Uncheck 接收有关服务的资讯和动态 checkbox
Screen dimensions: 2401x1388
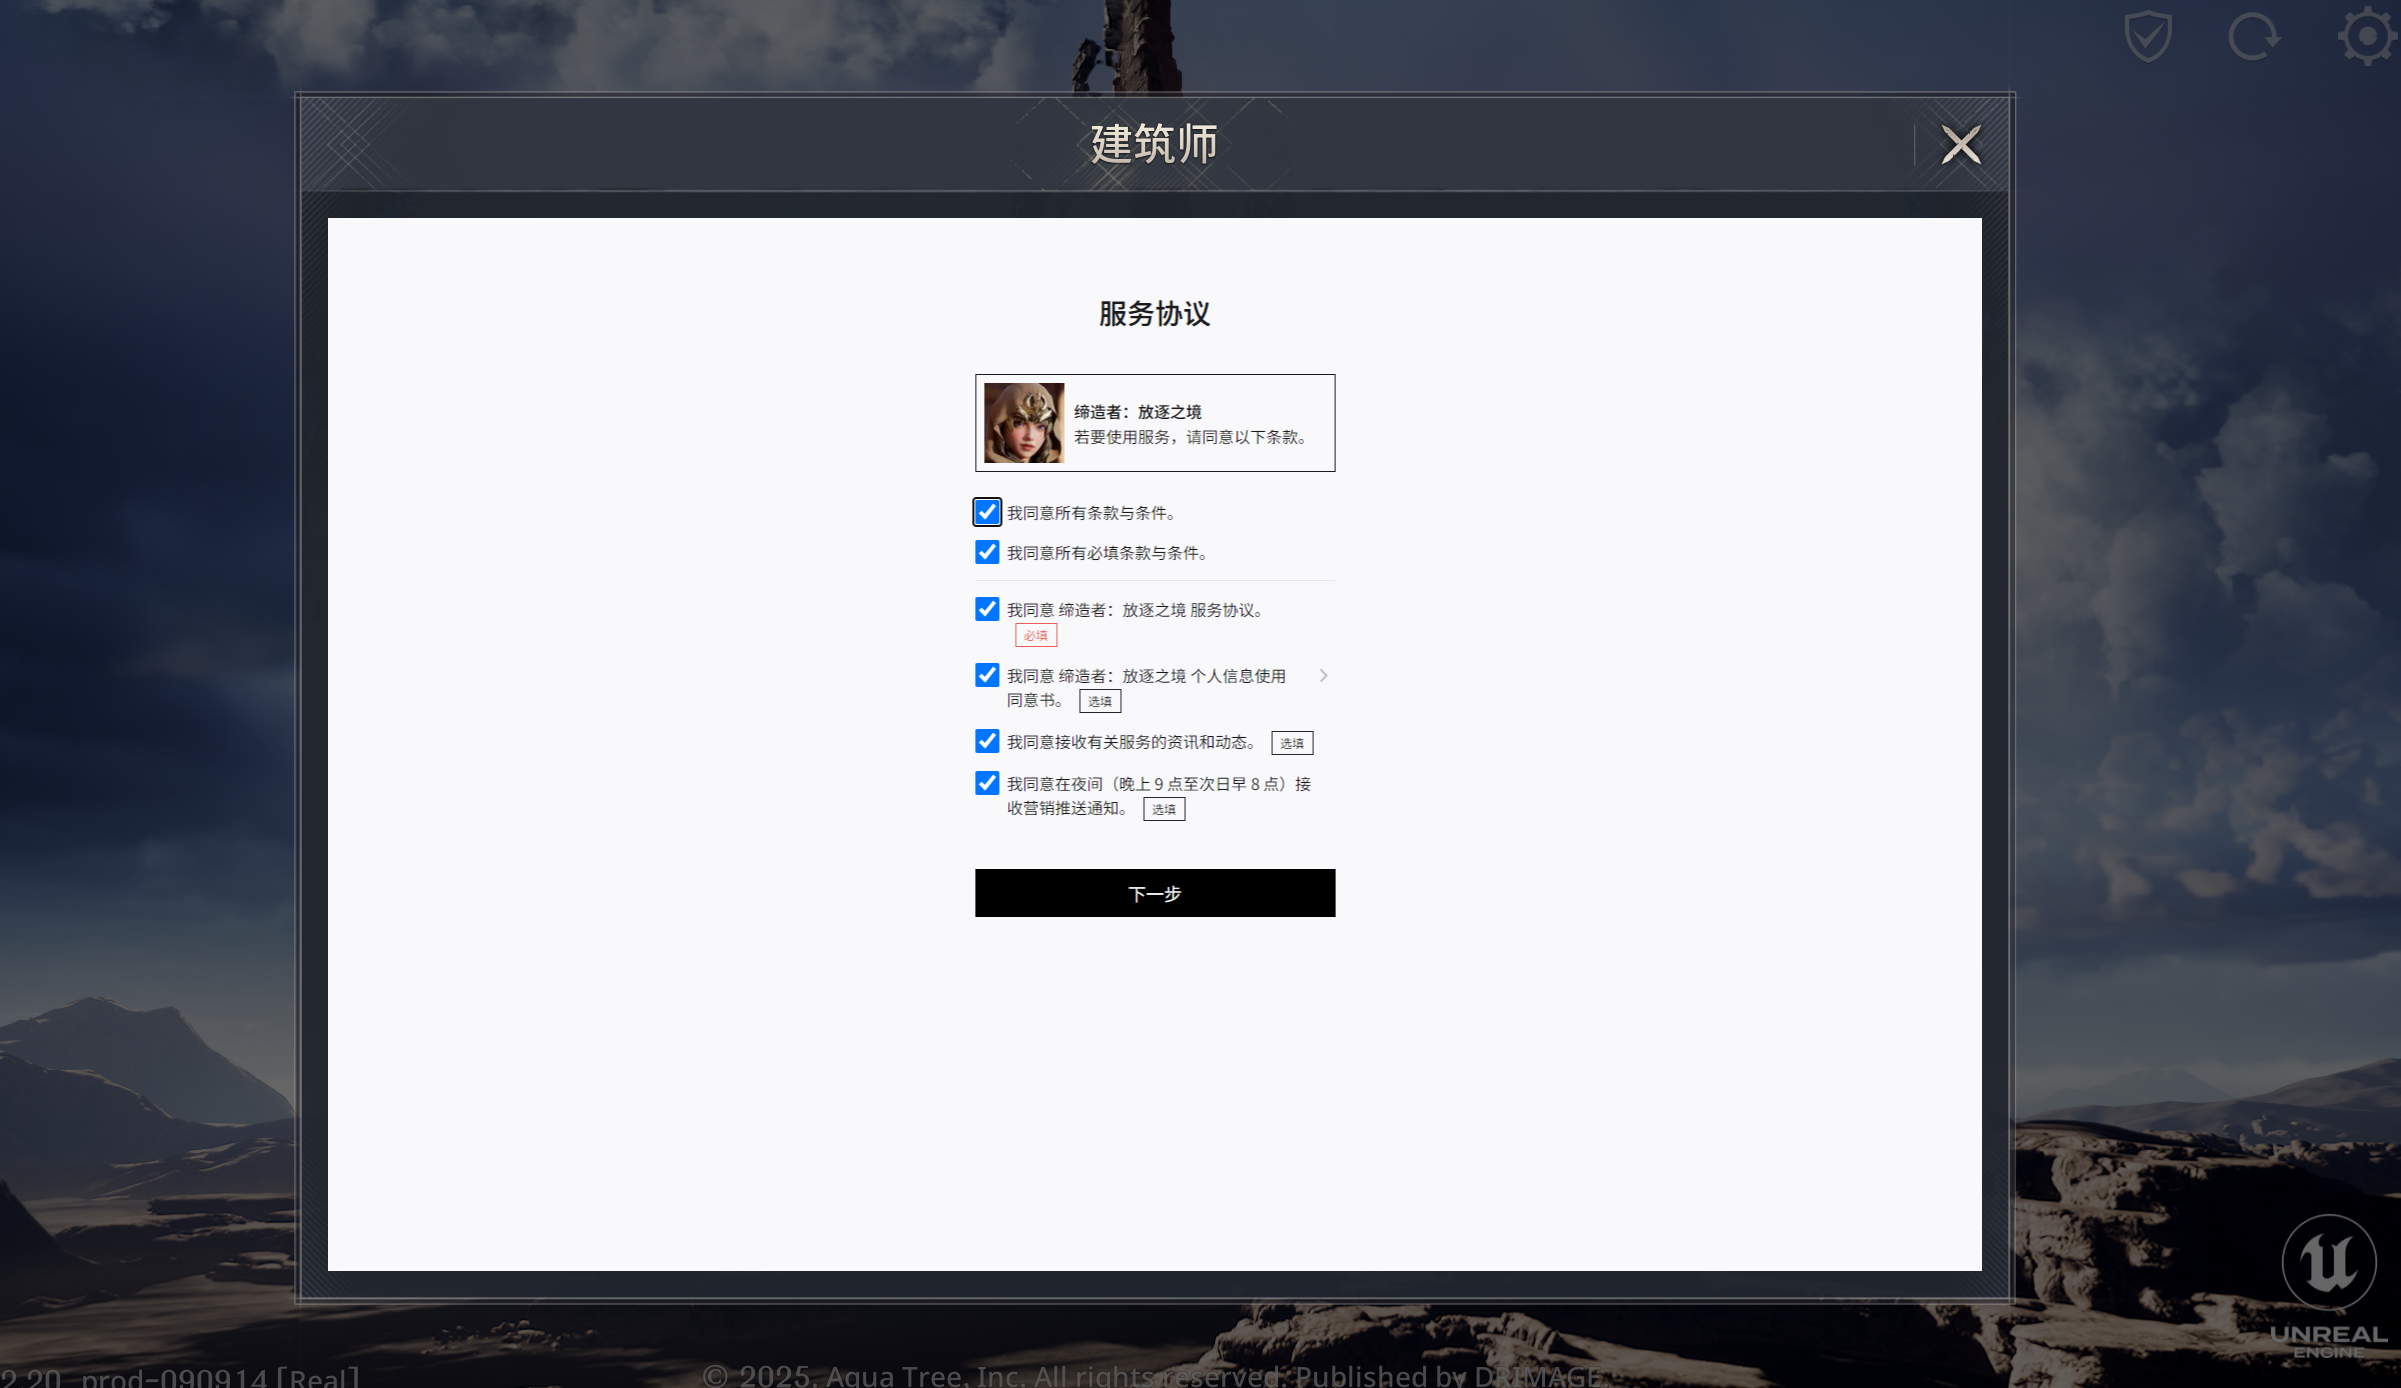987,741
